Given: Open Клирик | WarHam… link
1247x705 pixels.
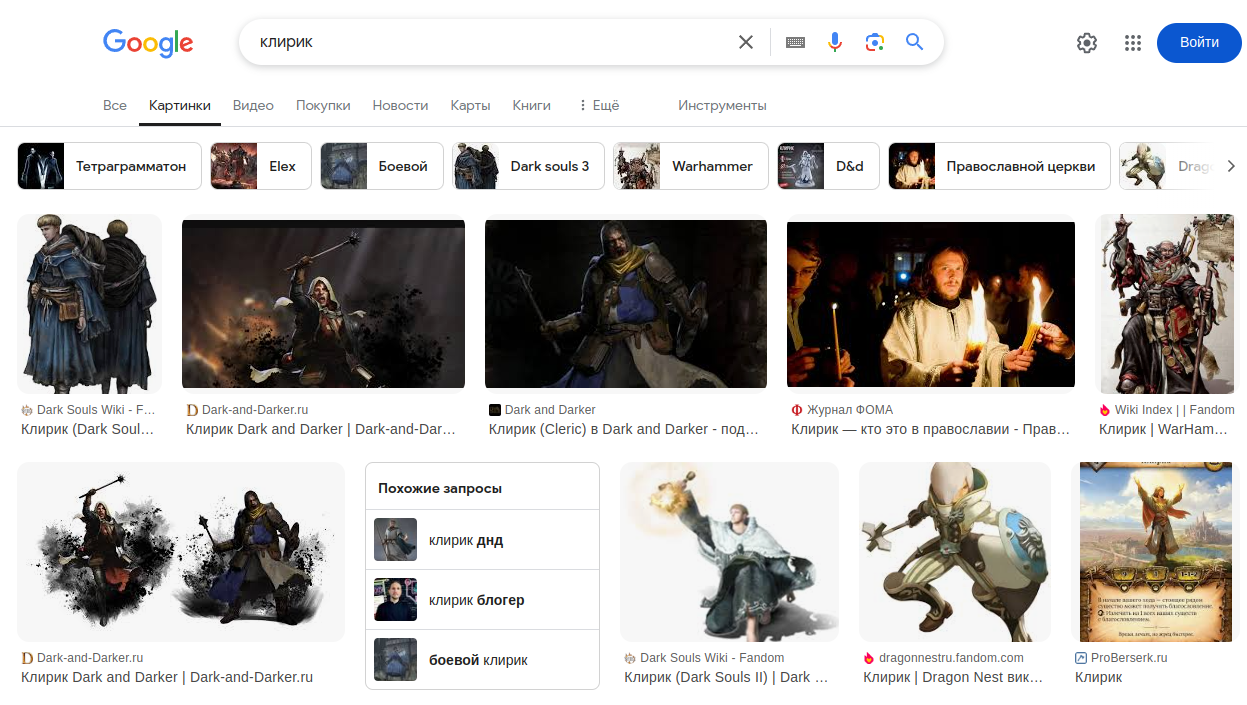Looking at the screenshot, I should point(1163,429).
